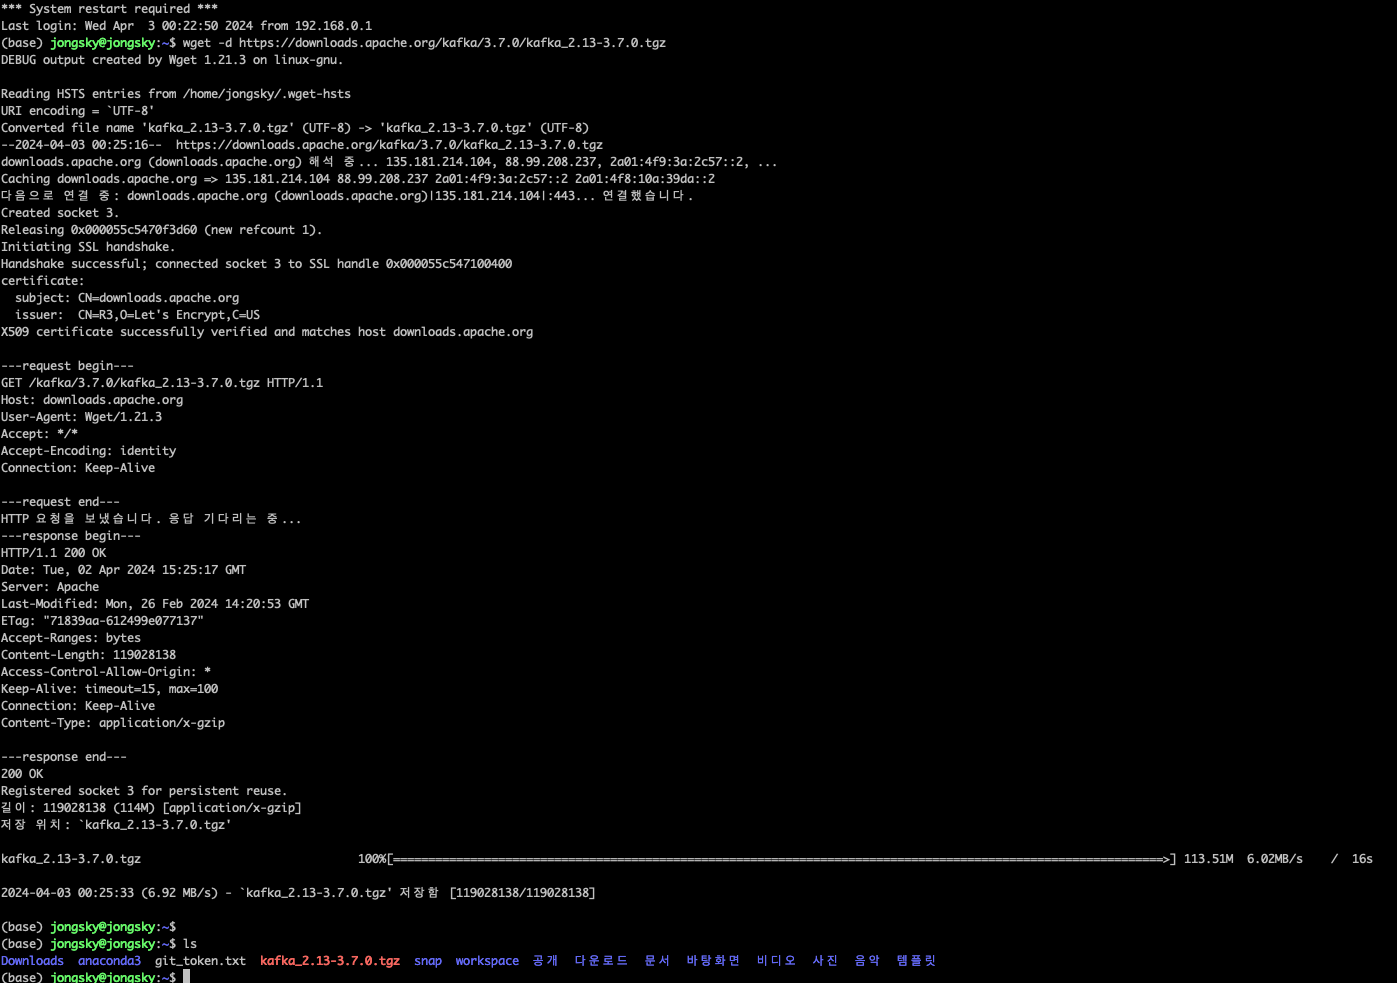Click 'Accept-Encoding: identity' header
The height and width of the screenshot is (983, 1397).
[x=88, y=451]
